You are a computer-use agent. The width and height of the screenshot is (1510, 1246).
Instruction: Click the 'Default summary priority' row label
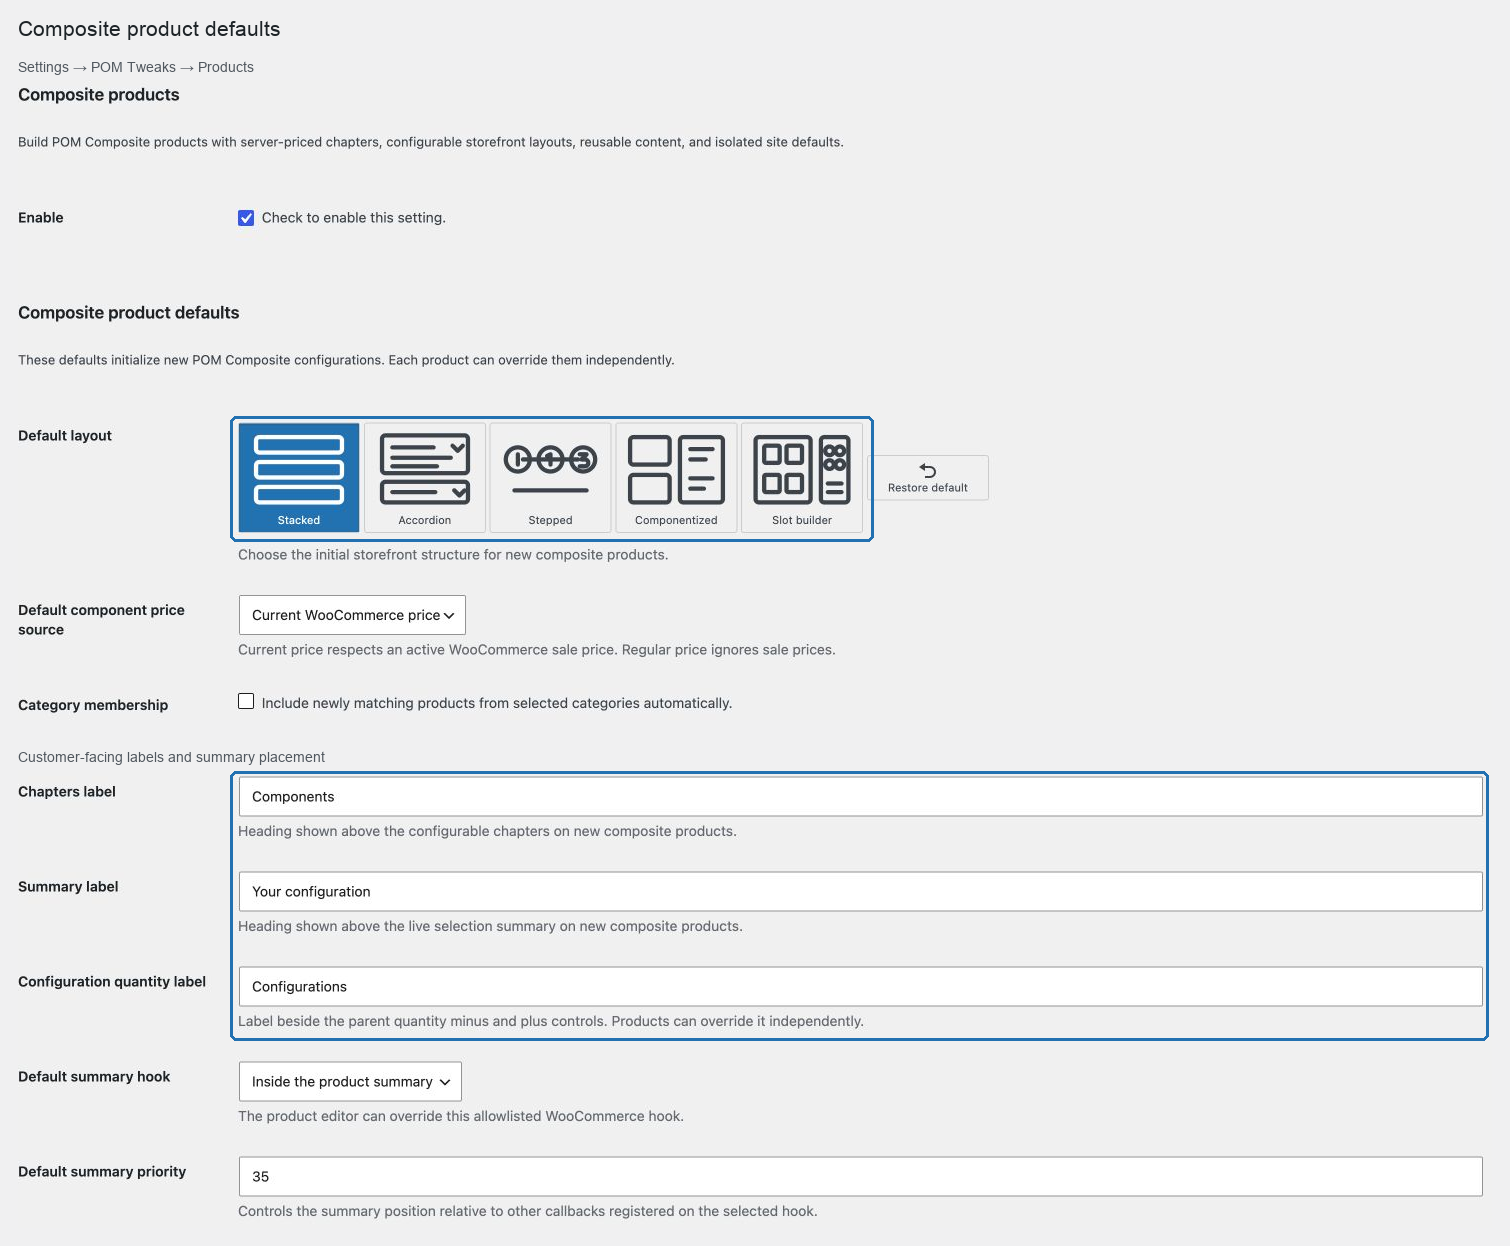point(102,1171)
